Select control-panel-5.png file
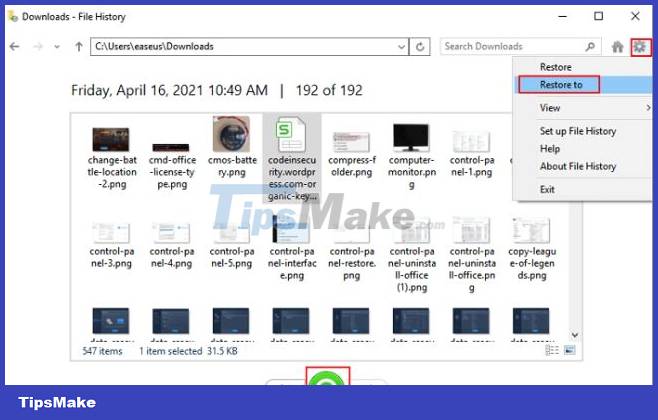 click(x=232, y=245)
